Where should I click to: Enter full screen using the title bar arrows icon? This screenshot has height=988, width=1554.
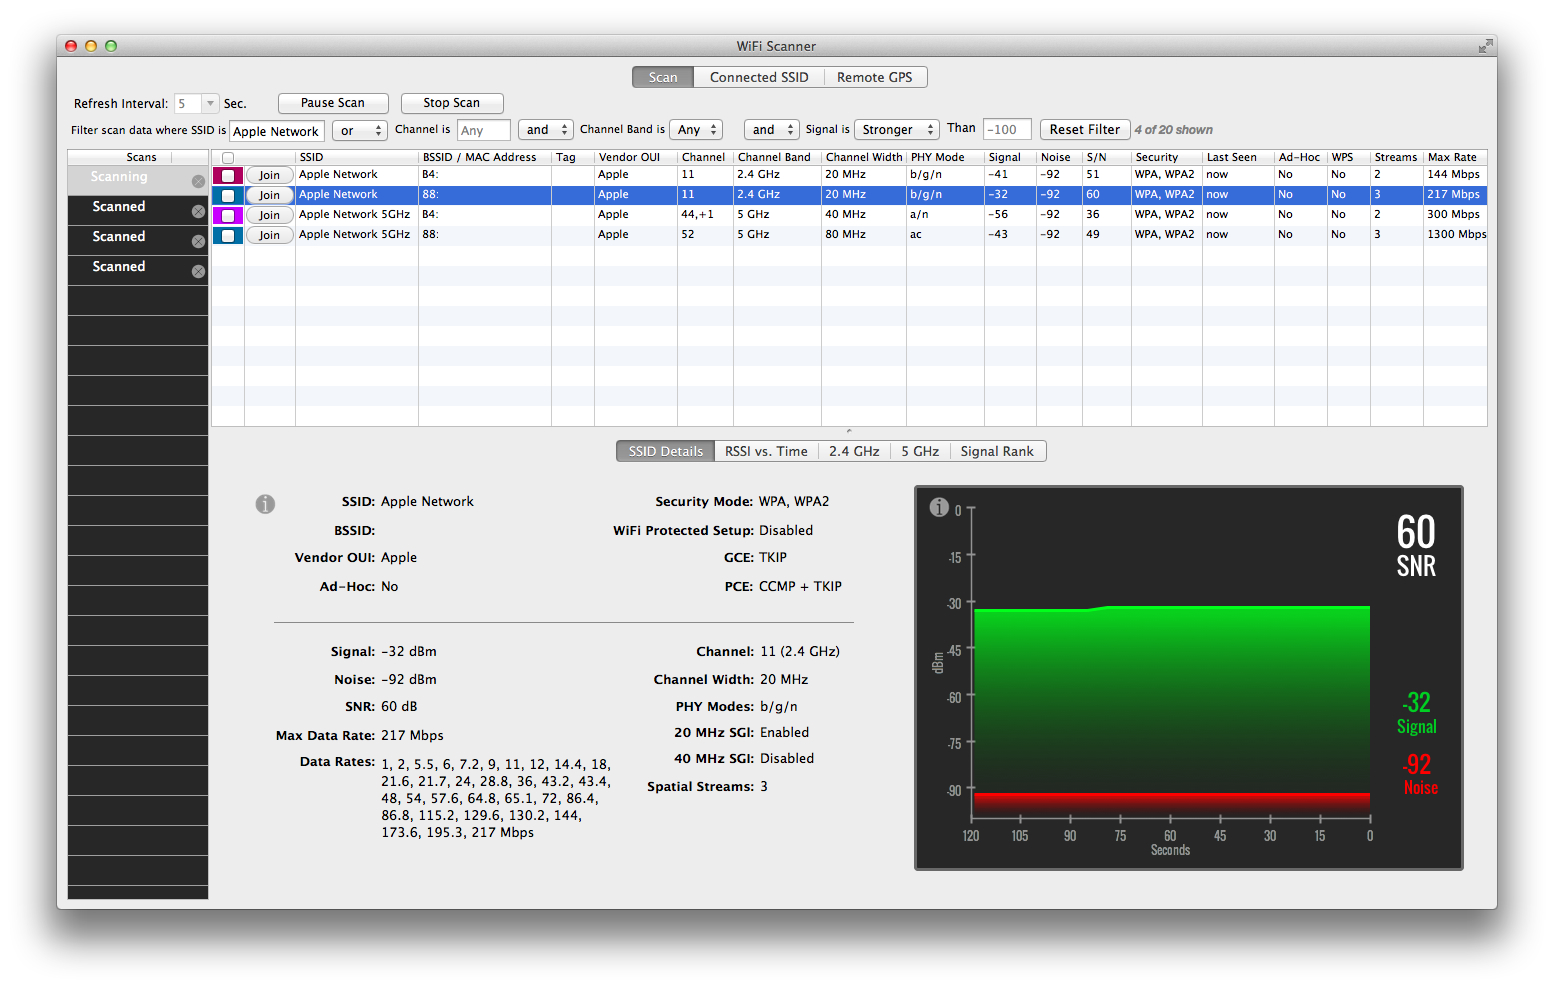pos(1485,46)
